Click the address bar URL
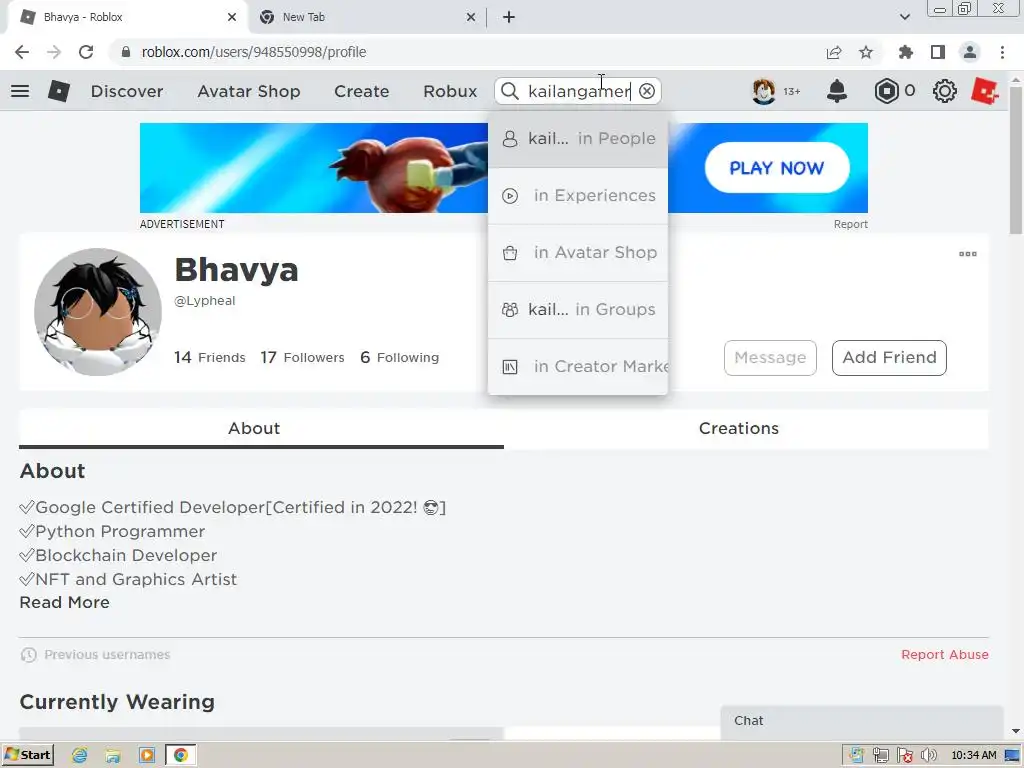The image size is (1024, 768). [253, 52]
